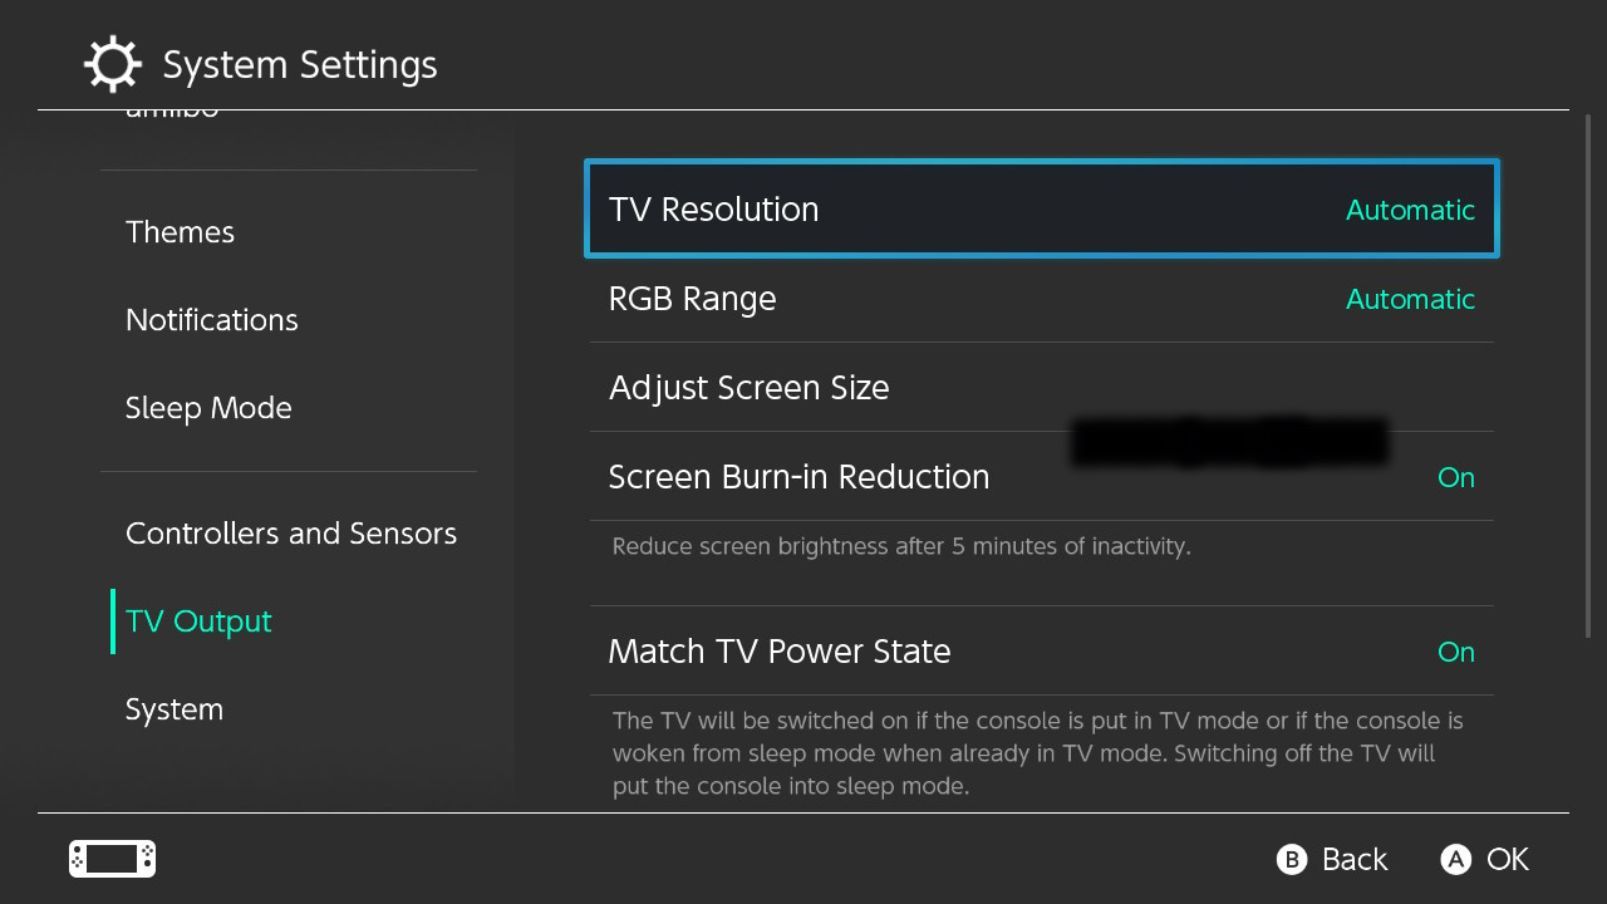Open TV Resolution Automatic option list
This screenshot has width=1607, height=904.
click(1409, 210)
